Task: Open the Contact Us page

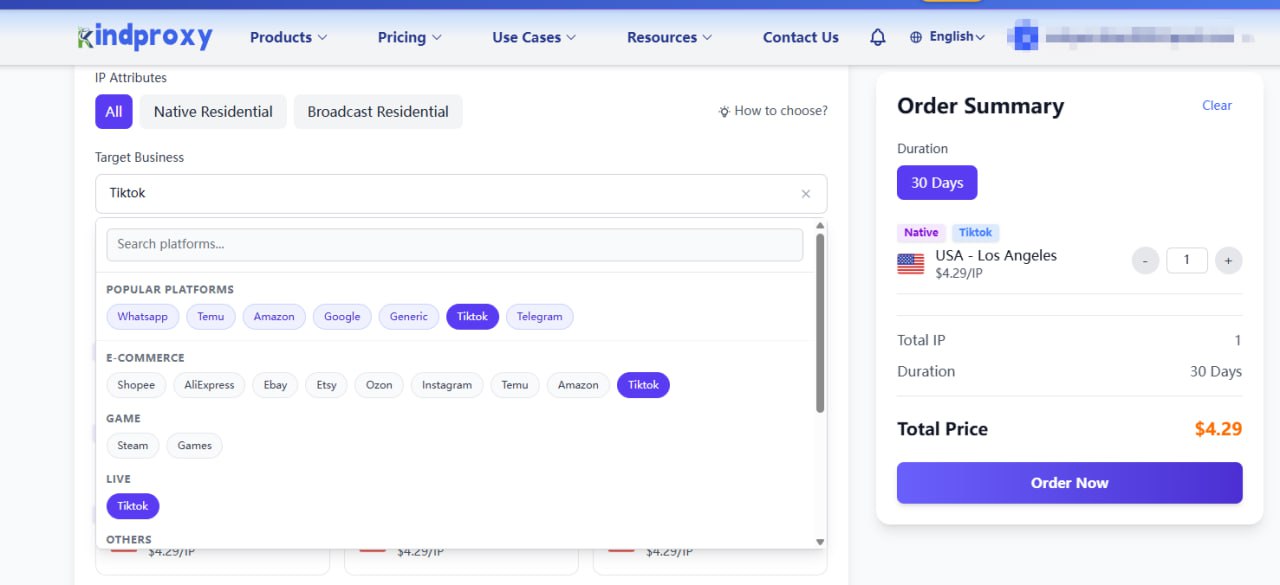Action: tap(800, 37)
